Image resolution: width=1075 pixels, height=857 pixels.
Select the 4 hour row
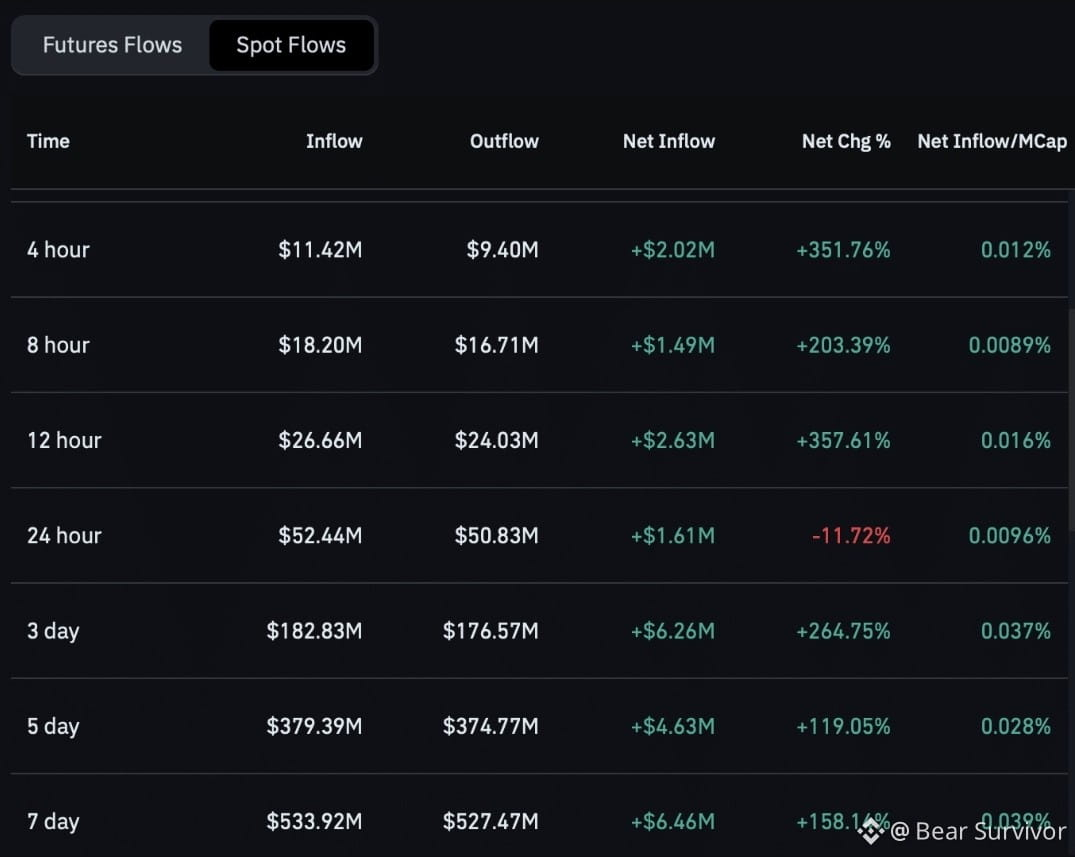(x=539, y=250)
